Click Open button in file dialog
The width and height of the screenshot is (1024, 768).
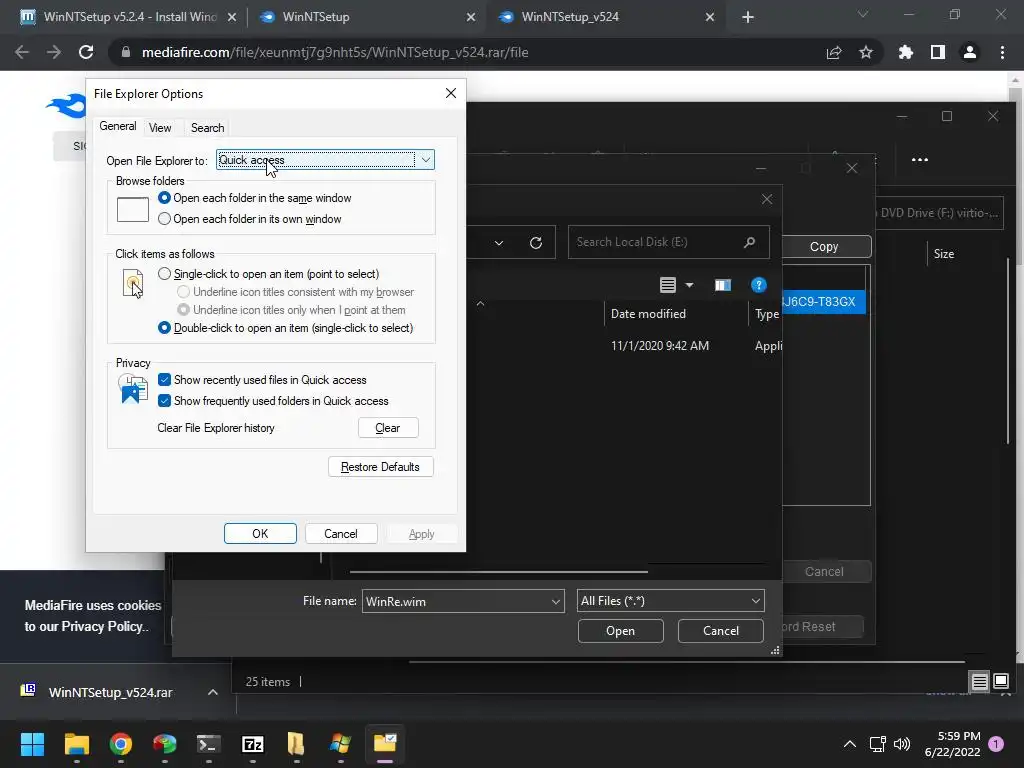click(x=620, y=631)
